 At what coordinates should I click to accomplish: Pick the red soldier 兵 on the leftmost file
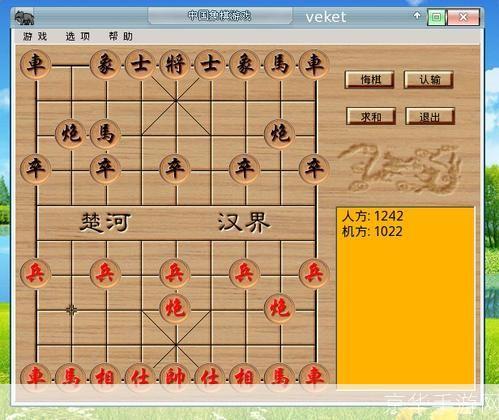[x=36, y=273]
